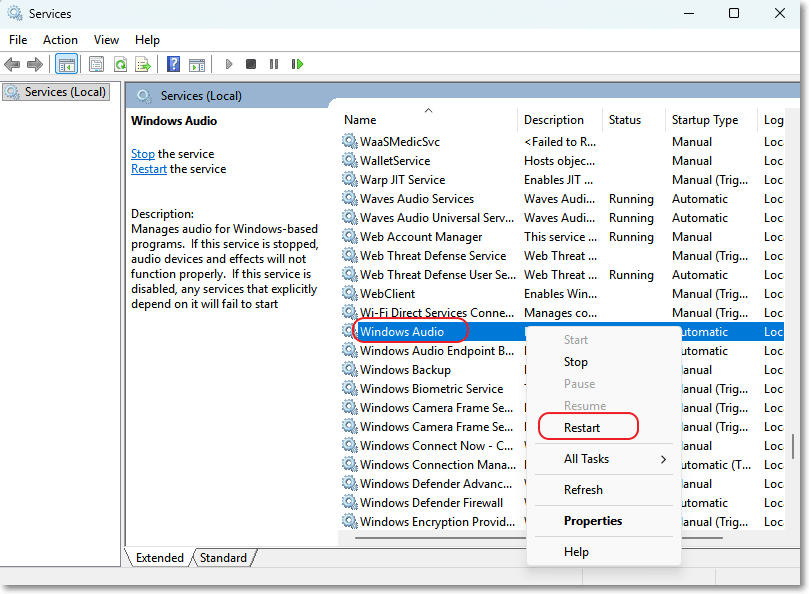Click the gear icon beside Web Account Manager
809x594 pixels.
click(x=350, y=236)
